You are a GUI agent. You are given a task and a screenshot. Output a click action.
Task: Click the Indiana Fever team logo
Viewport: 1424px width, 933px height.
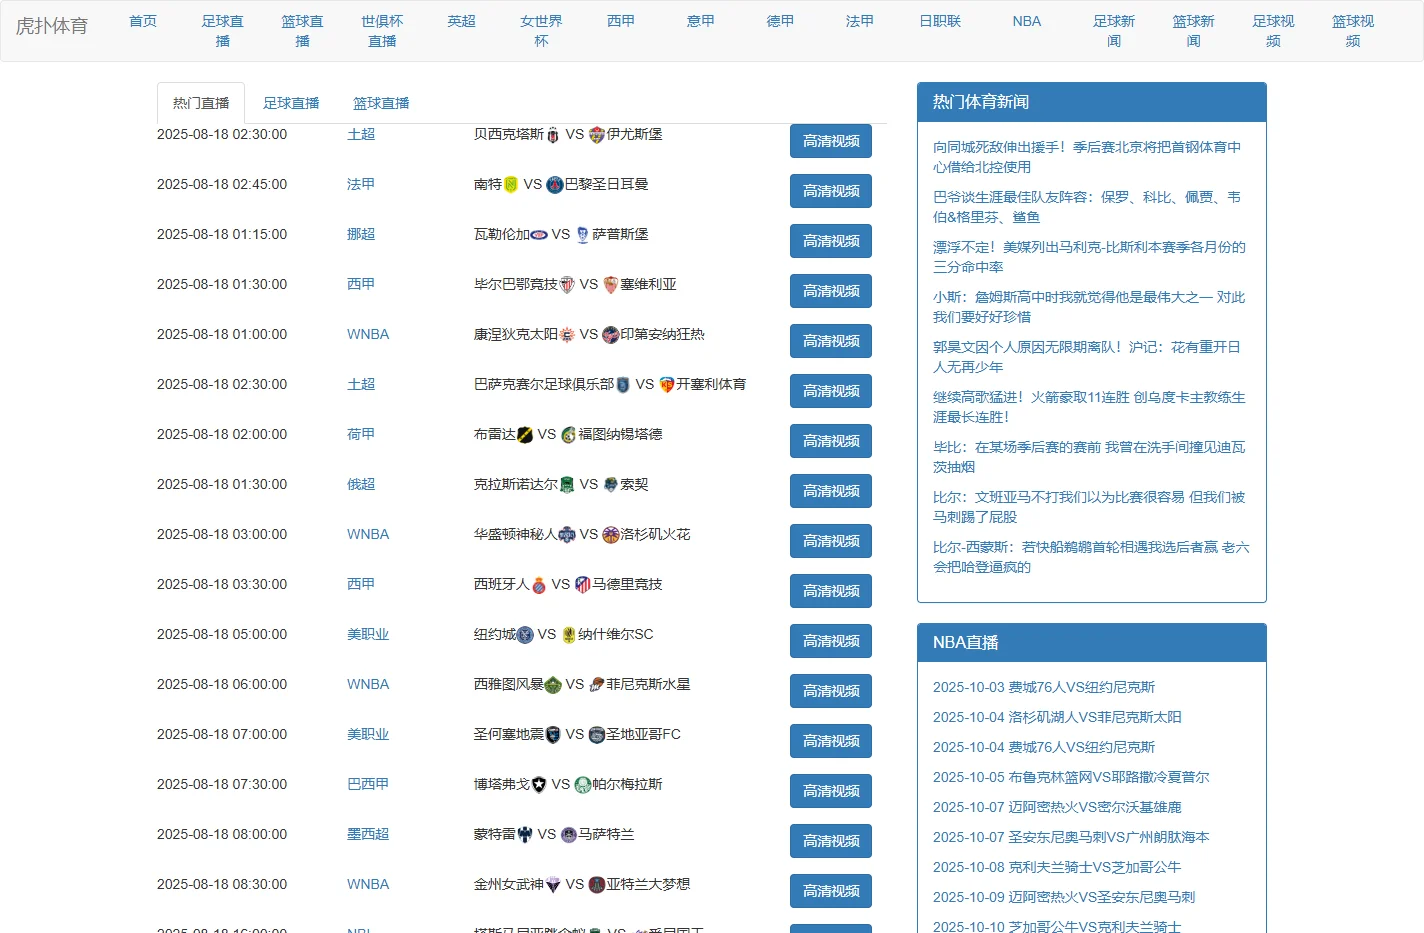611,335
